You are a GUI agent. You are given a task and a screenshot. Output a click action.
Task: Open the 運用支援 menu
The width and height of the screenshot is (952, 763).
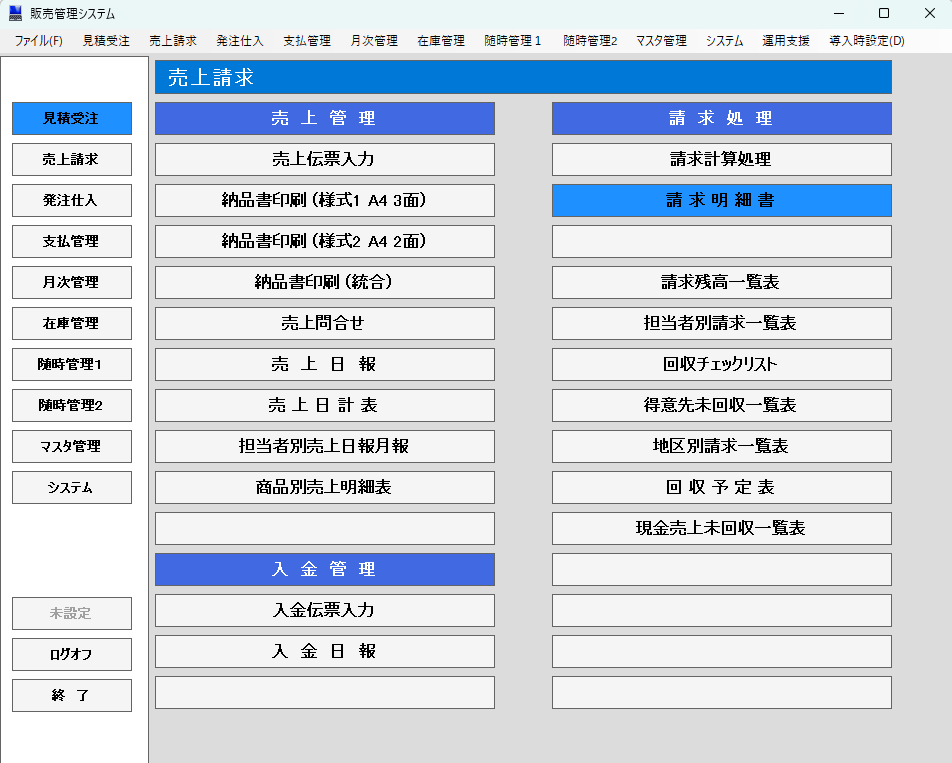786,41
